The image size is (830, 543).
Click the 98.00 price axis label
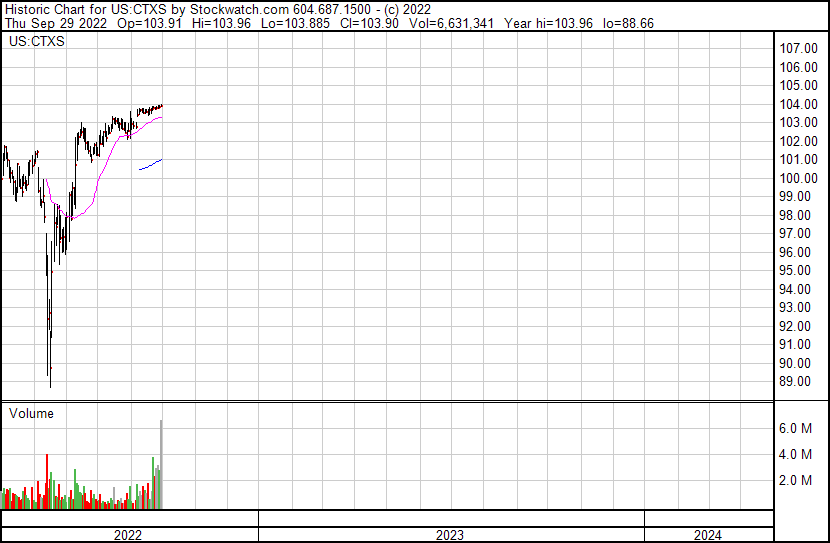pyautogui.click(x=795, y=215)
